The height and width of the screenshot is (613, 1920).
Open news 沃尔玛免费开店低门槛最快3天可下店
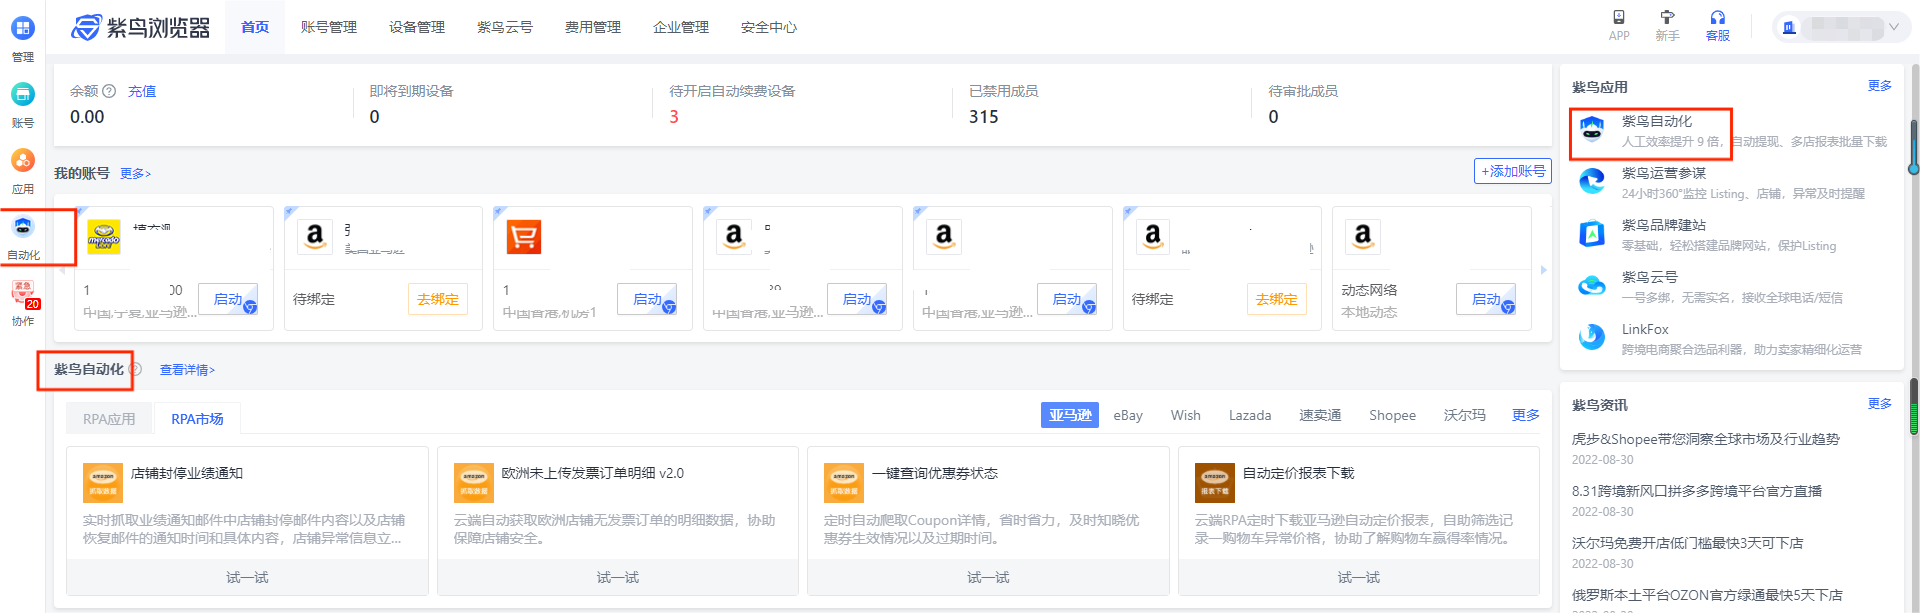[x=1688, y=543]
